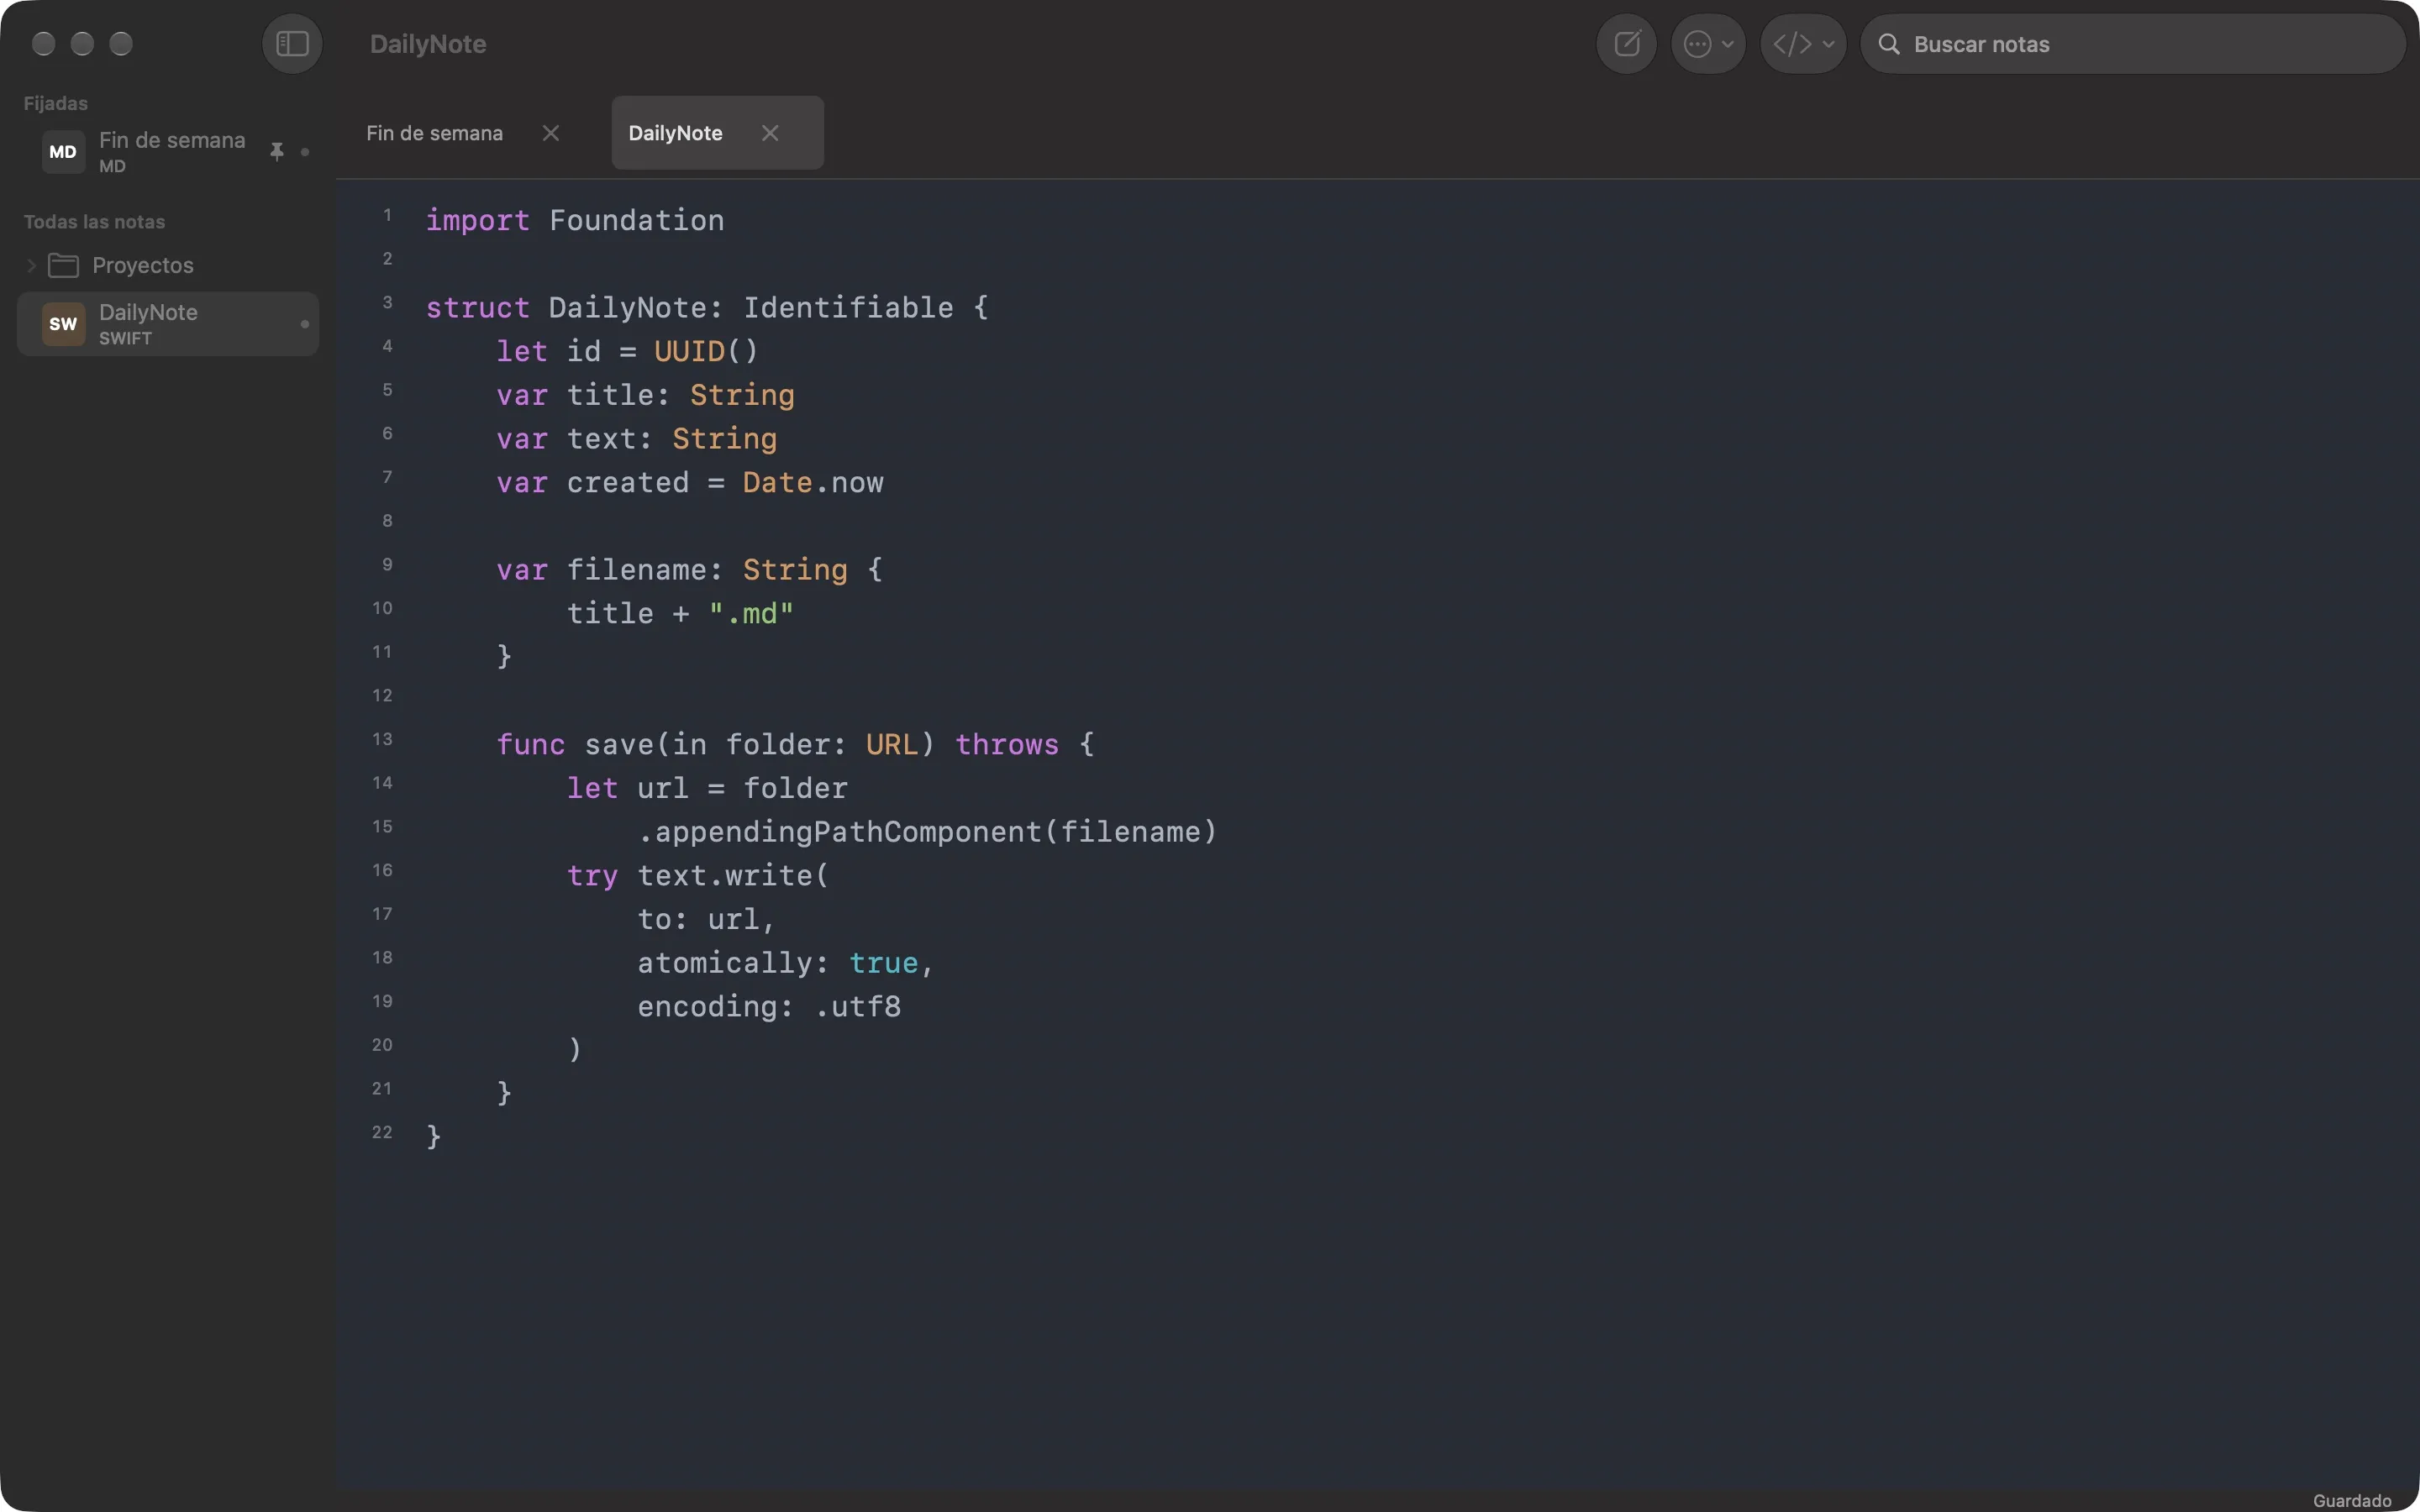The width and height of the screenshot is (2420, 1512).
Task: Click the Buscar notas search field
Action: [x=2133, y=44]
